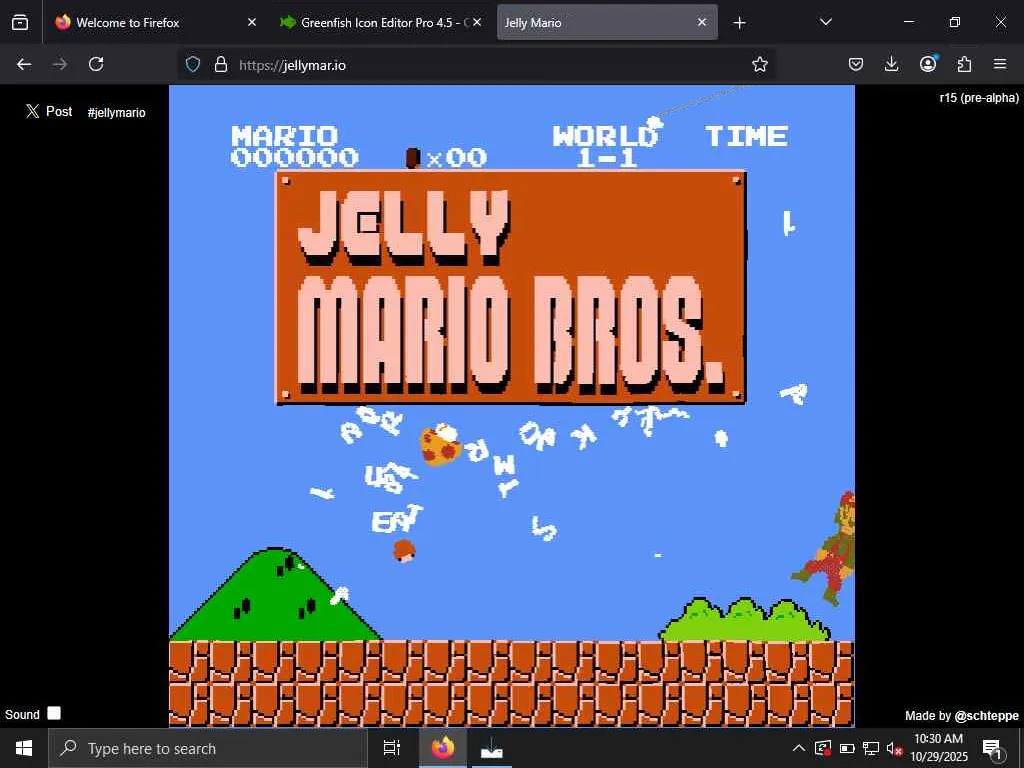
Task: Go back with the back arrow
Action: 24,64
